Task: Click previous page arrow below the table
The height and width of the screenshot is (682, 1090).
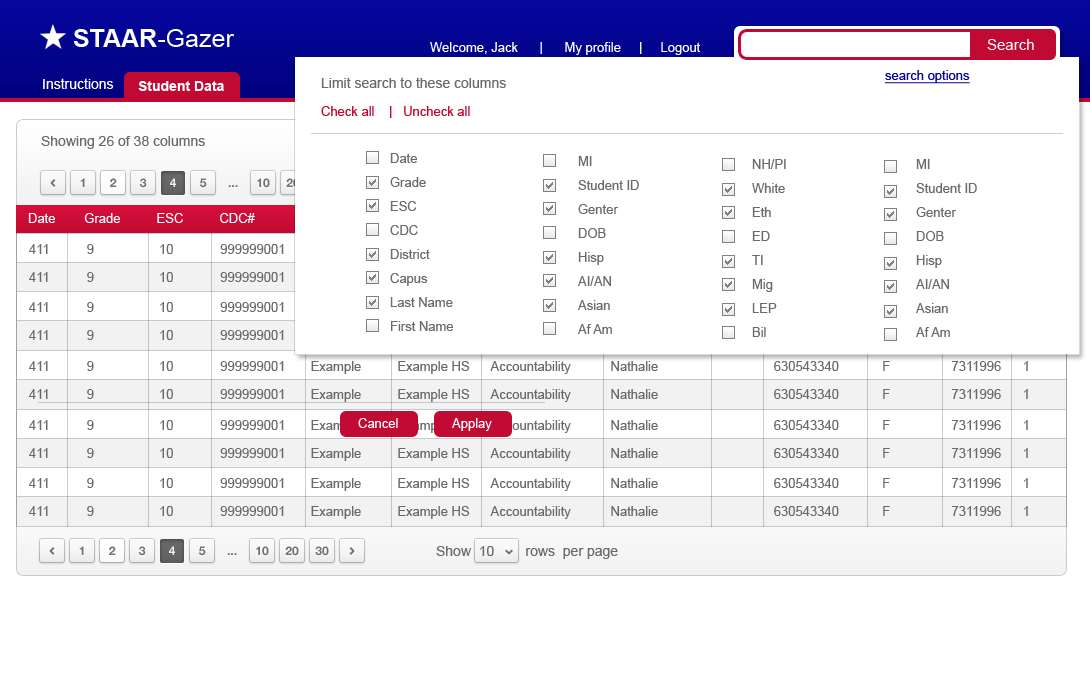Action: [52, 551]
